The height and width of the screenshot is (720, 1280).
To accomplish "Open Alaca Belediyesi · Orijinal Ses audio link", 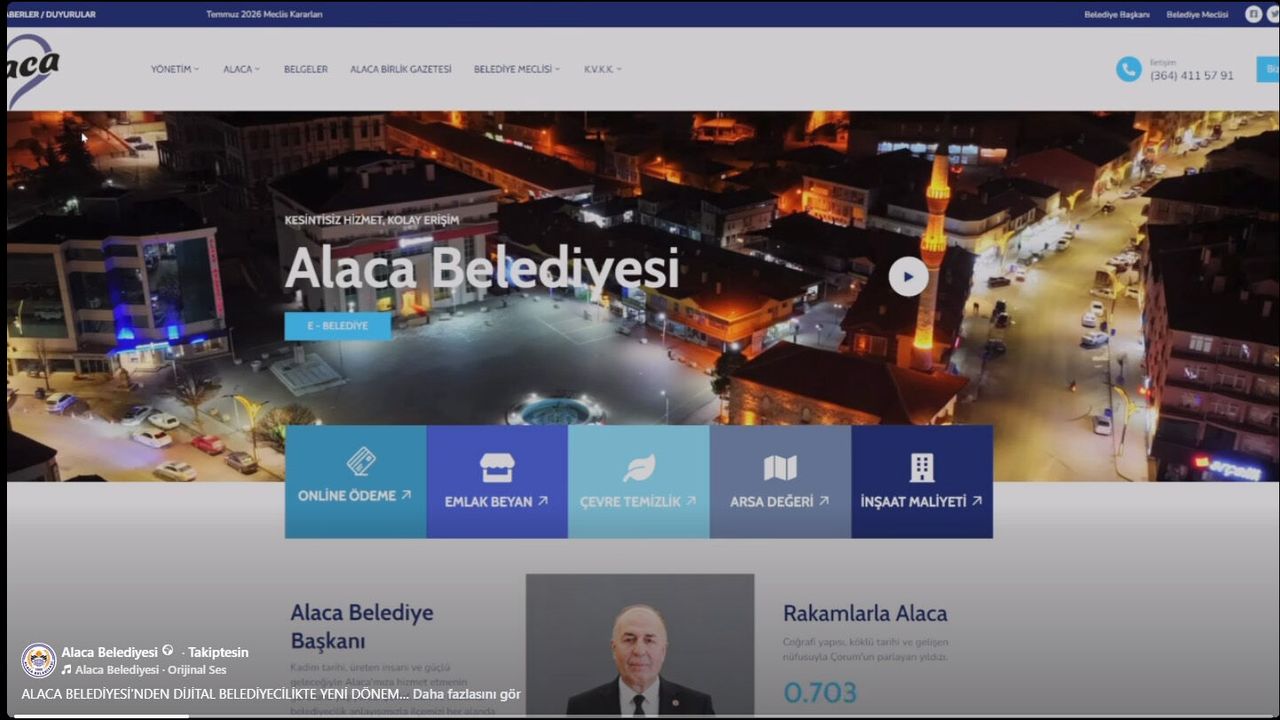I will 150,670.
